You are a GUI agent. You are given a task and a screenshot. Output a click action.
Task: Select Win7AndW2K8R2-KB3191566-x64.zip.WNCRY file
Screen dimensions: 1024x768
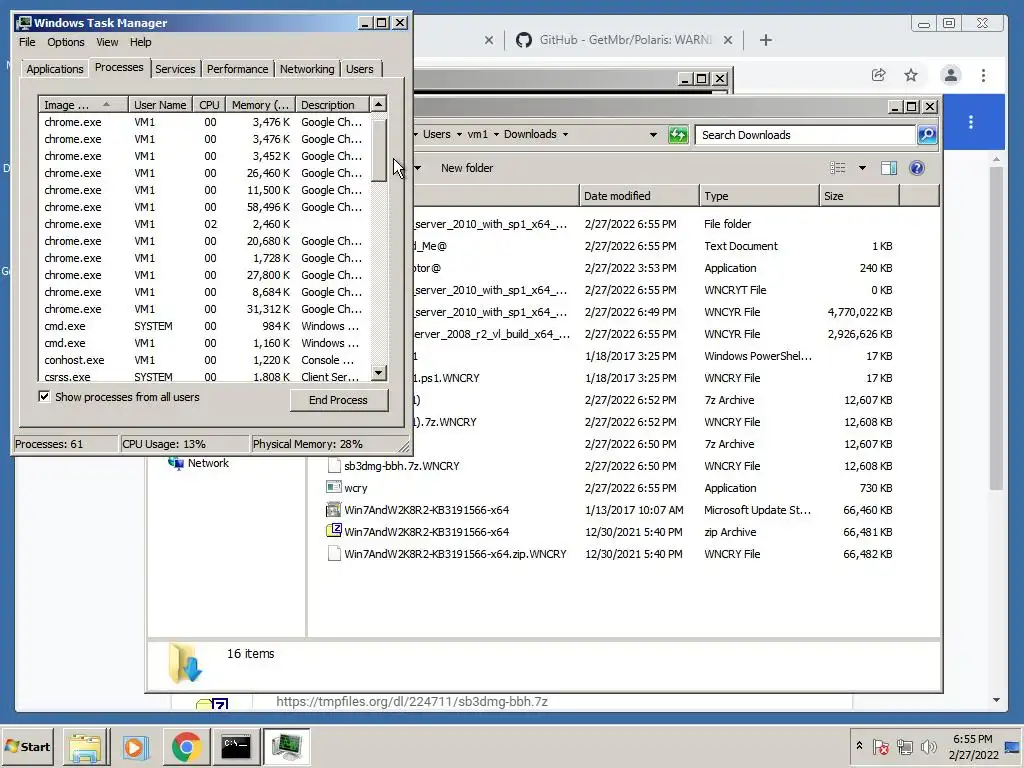point(455,554)
